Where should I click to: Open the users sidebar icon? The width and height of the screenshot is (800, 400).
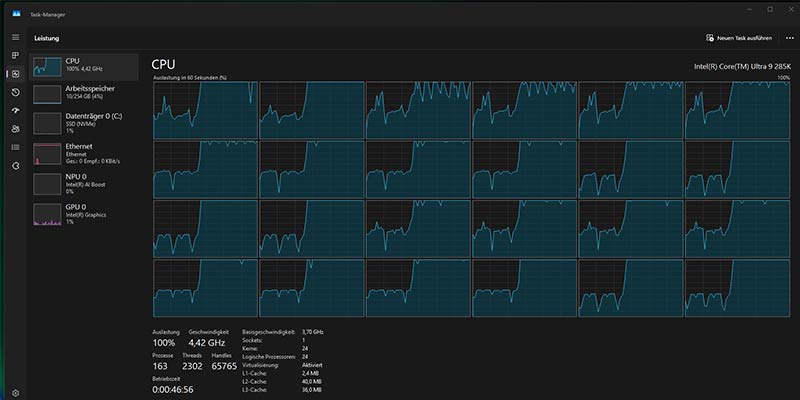tap(15, 129)
